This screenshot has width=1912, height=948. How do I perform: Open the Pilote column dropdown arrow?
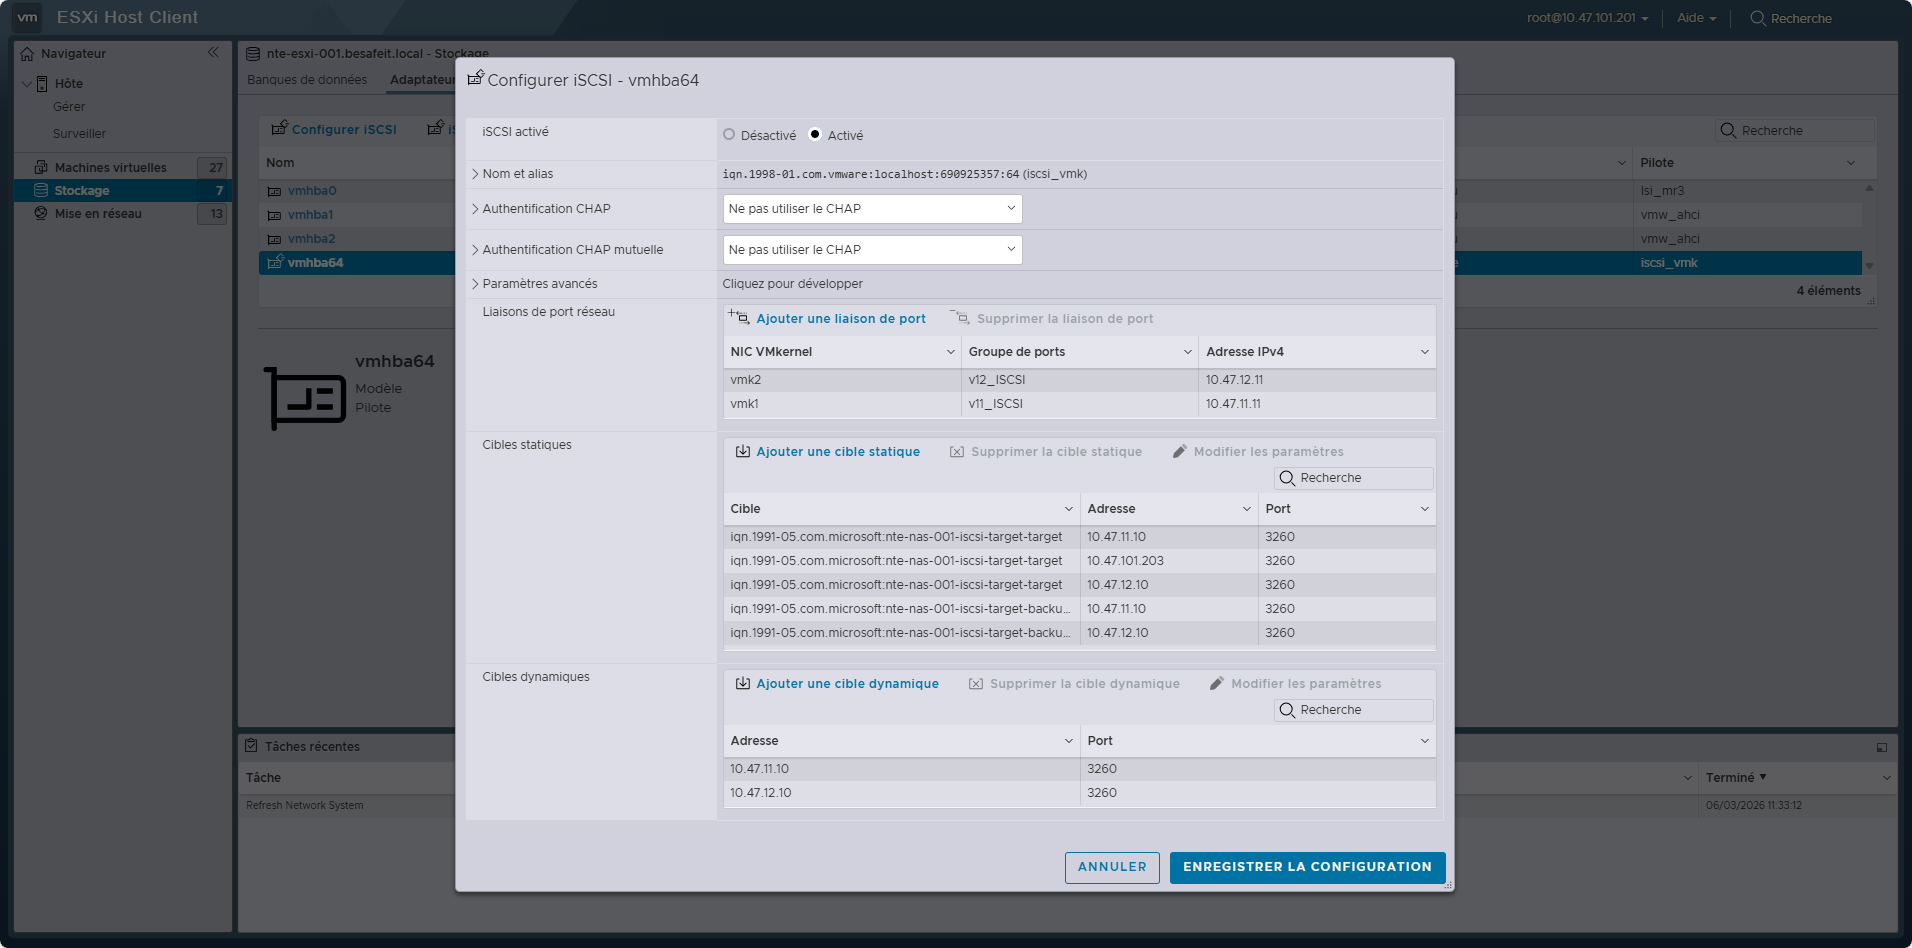(x=1851, y=163)
